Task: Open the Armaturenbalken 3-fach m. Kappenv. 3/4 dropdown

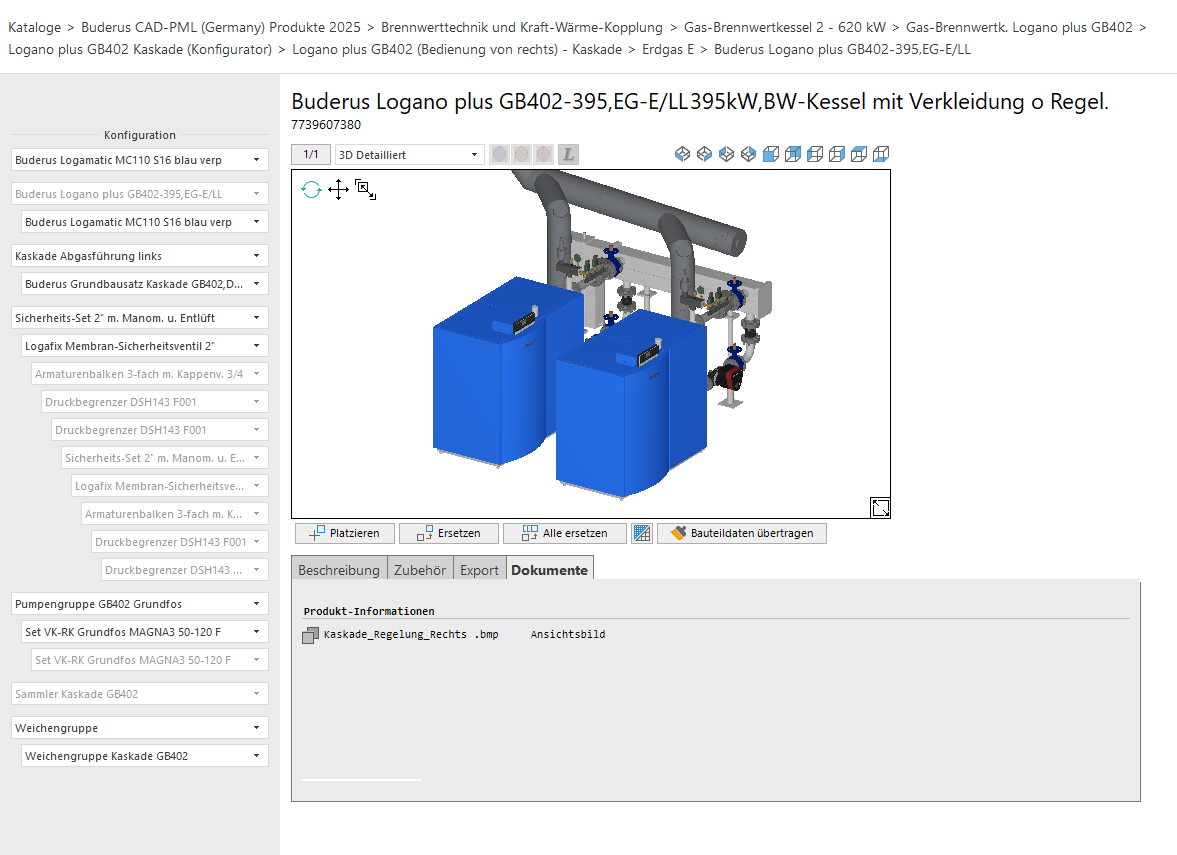Action: pyautogui.click(x=149, y=374)
